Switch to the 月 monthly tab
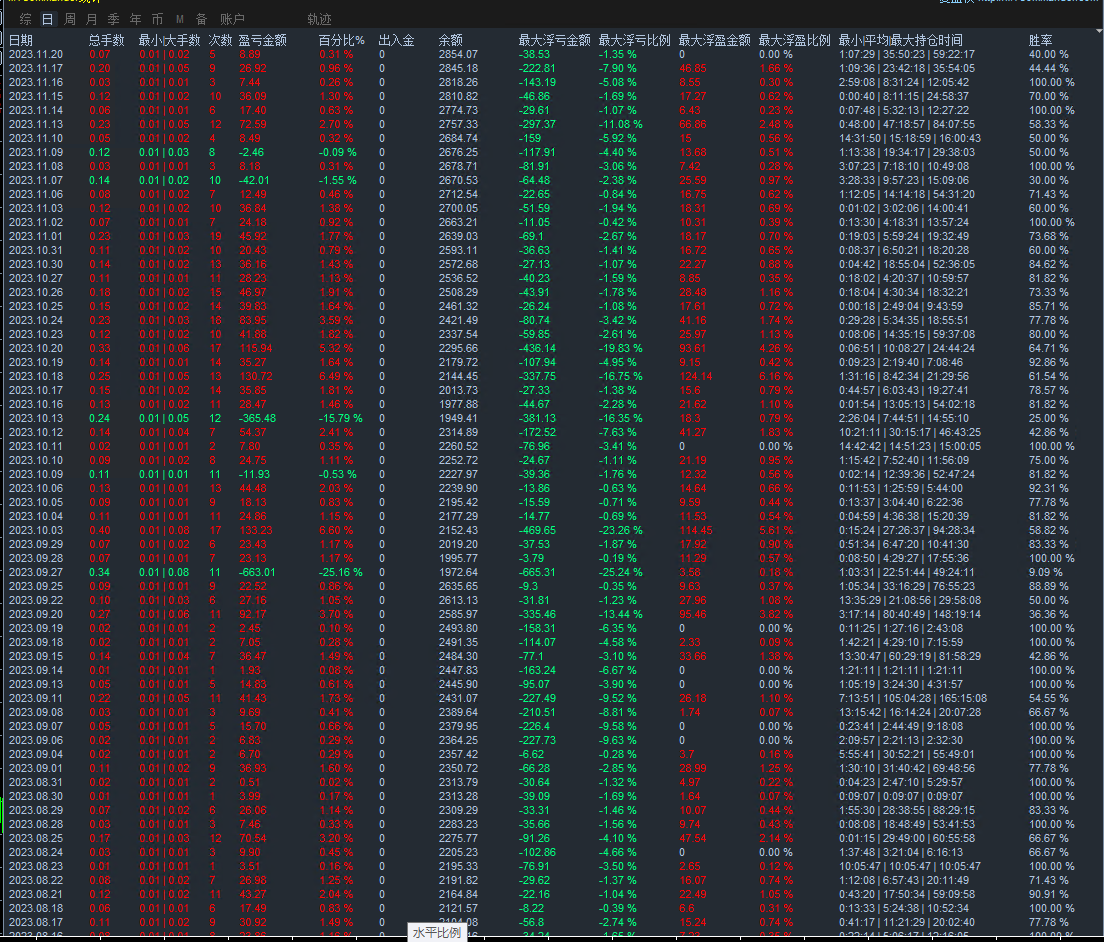The width and height of the screenshot is (1104, 942). point(92,19)
